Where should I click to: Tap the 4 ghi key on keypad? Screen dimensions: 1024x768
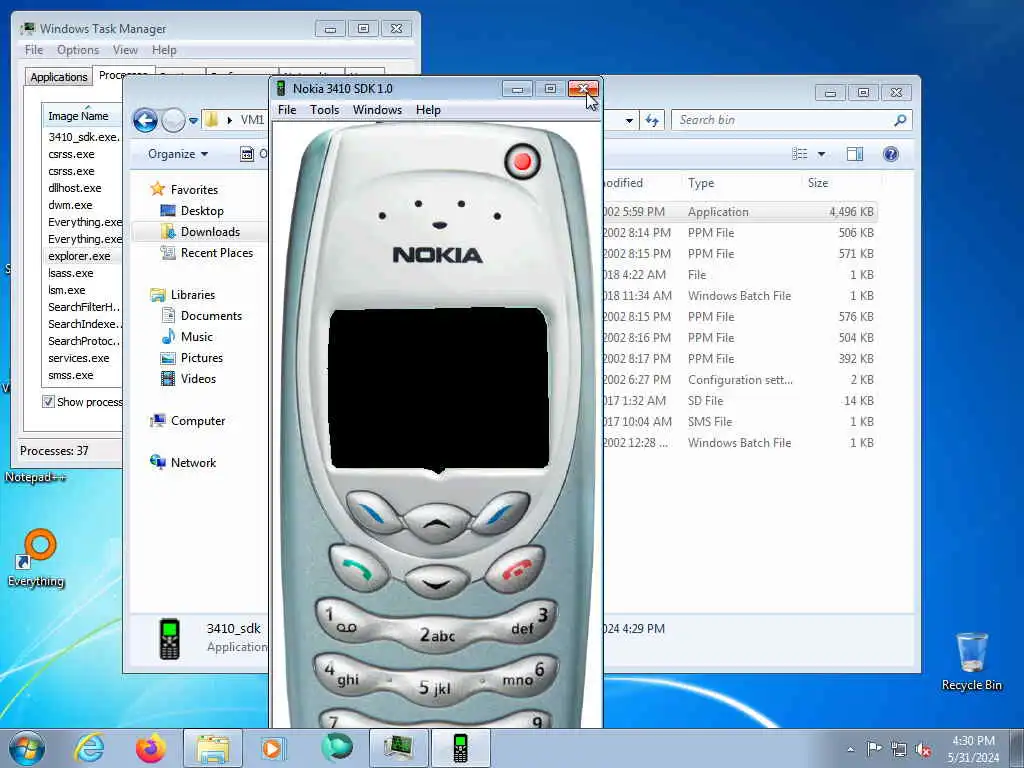click(x=344, y=676)
